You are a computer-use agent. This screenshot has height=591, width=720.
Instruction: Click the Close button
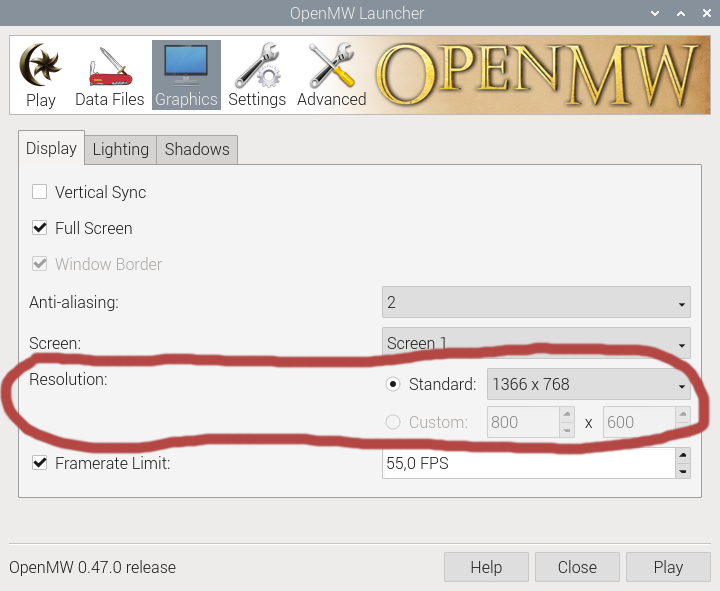click(577, 567)
